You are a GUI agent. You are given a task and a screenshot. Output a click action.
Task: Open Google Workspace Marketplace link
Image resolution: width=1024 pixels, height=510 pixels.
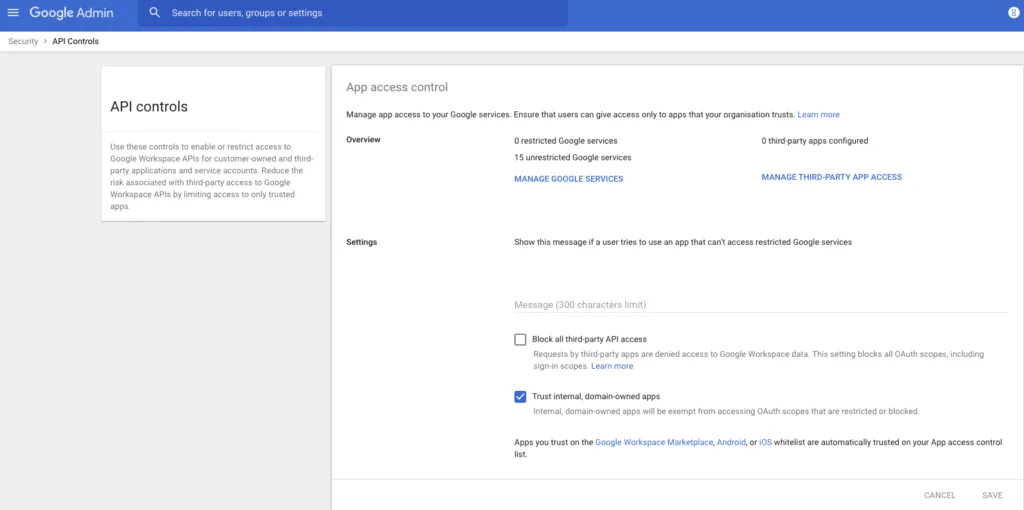[x=654, y=442]
